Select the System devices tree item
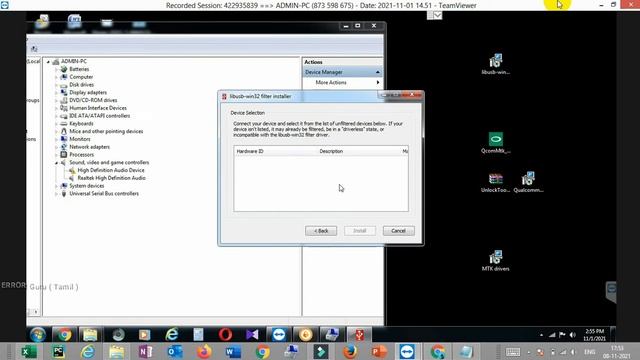 (x=87, y=186)
